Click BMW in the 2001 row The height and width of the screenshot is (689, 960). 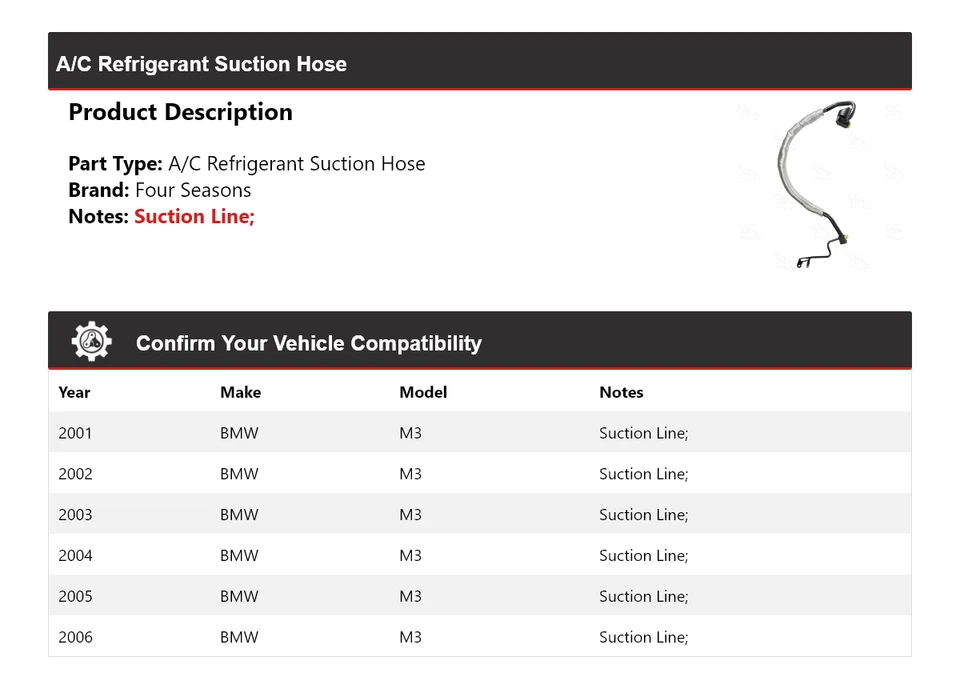[239, 433]
